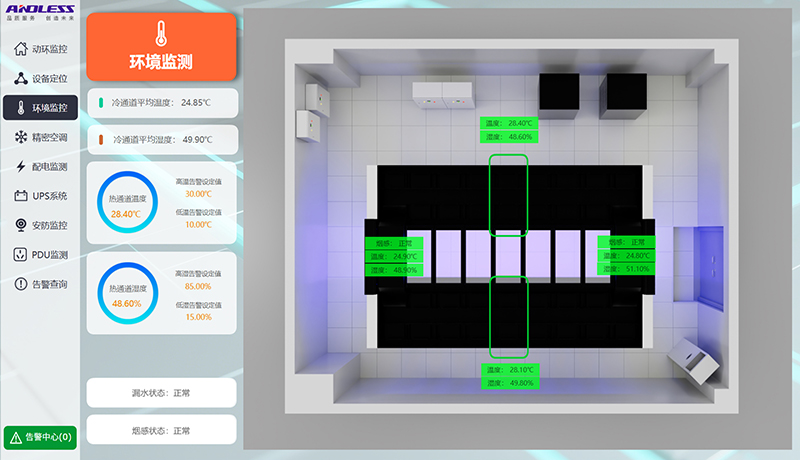Select the top sensor label showing 48.60% humidity
Image resolution: width=800 pixels, height=460 pixels.
[508, 136]
